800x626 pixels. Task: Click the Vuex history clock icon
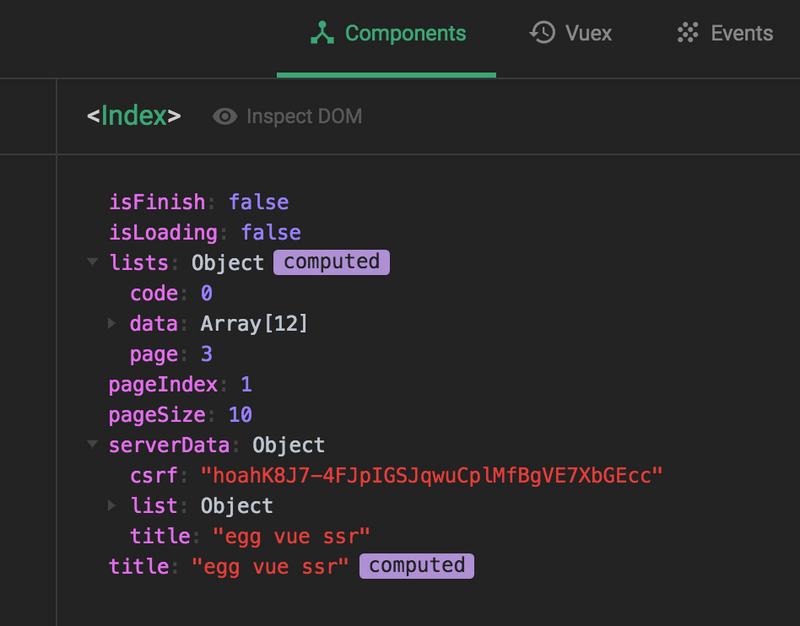pos(542,33)
